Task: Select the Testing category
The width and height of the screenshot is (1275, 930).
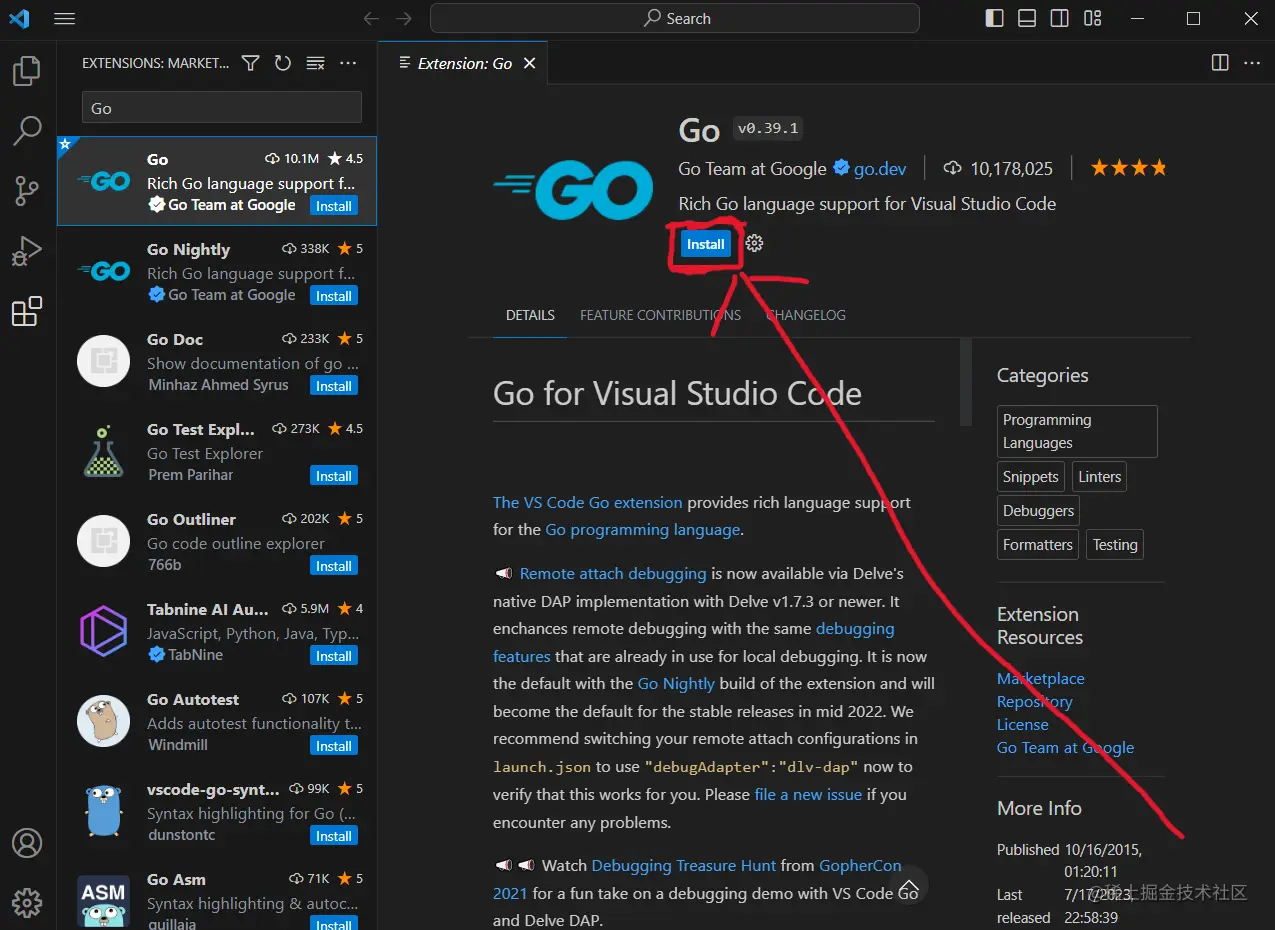Action: (1115, 545)
